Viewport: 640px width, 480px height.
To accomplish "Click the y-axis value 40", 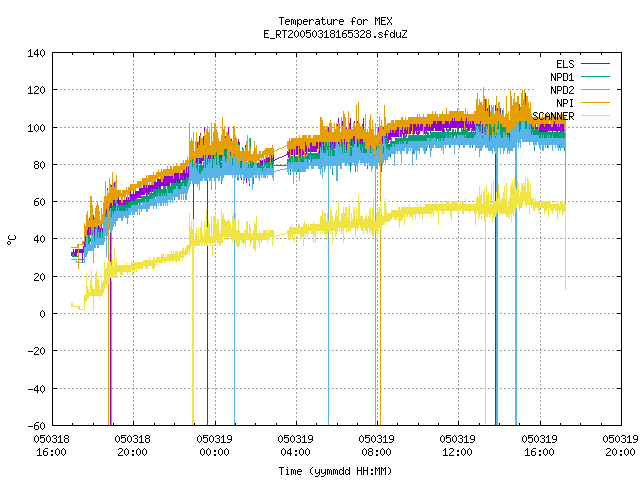I will [39, 239].
